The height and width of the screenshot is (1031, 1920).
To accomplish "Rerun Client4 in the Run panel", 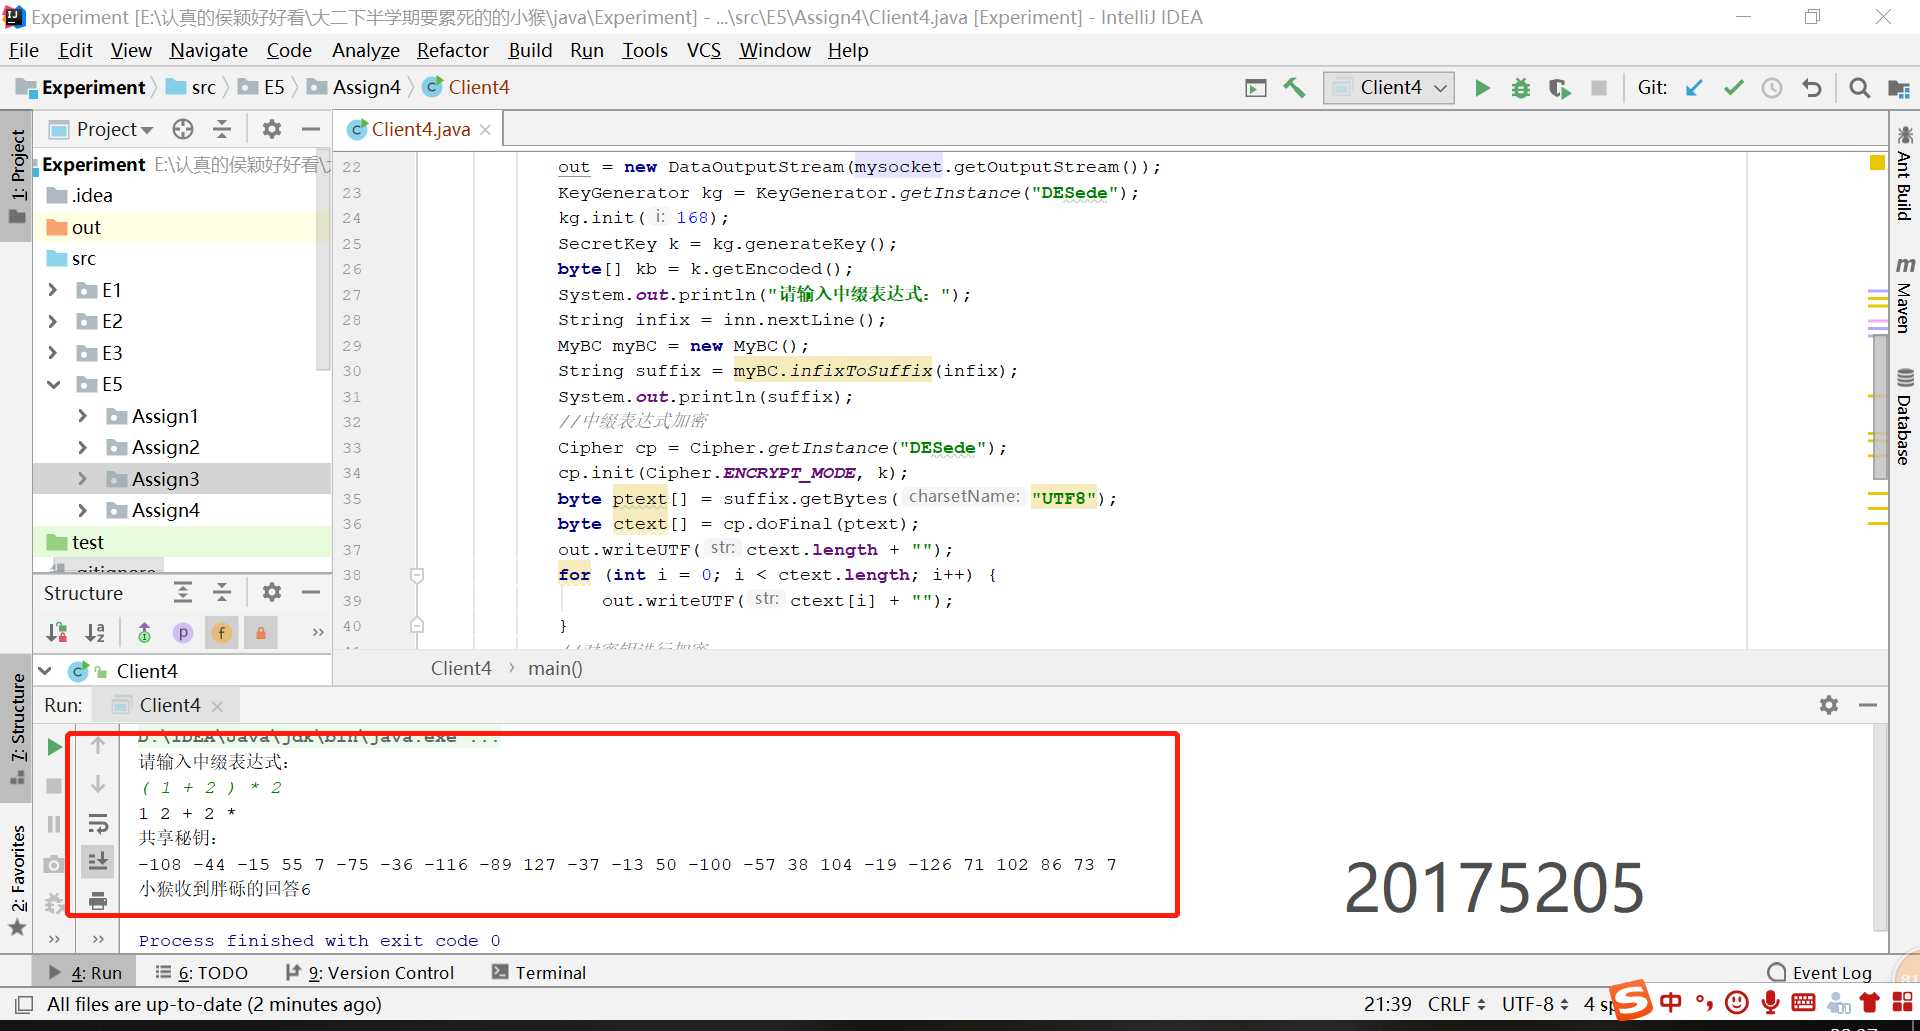I will (x=54, y=747).
